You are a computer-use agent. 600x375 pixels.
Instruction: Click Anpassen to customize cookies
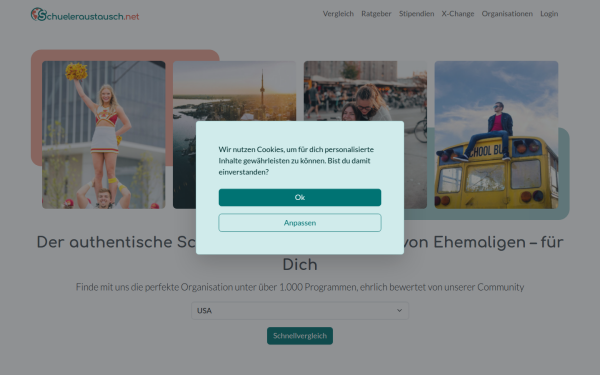tap(300, 223)
